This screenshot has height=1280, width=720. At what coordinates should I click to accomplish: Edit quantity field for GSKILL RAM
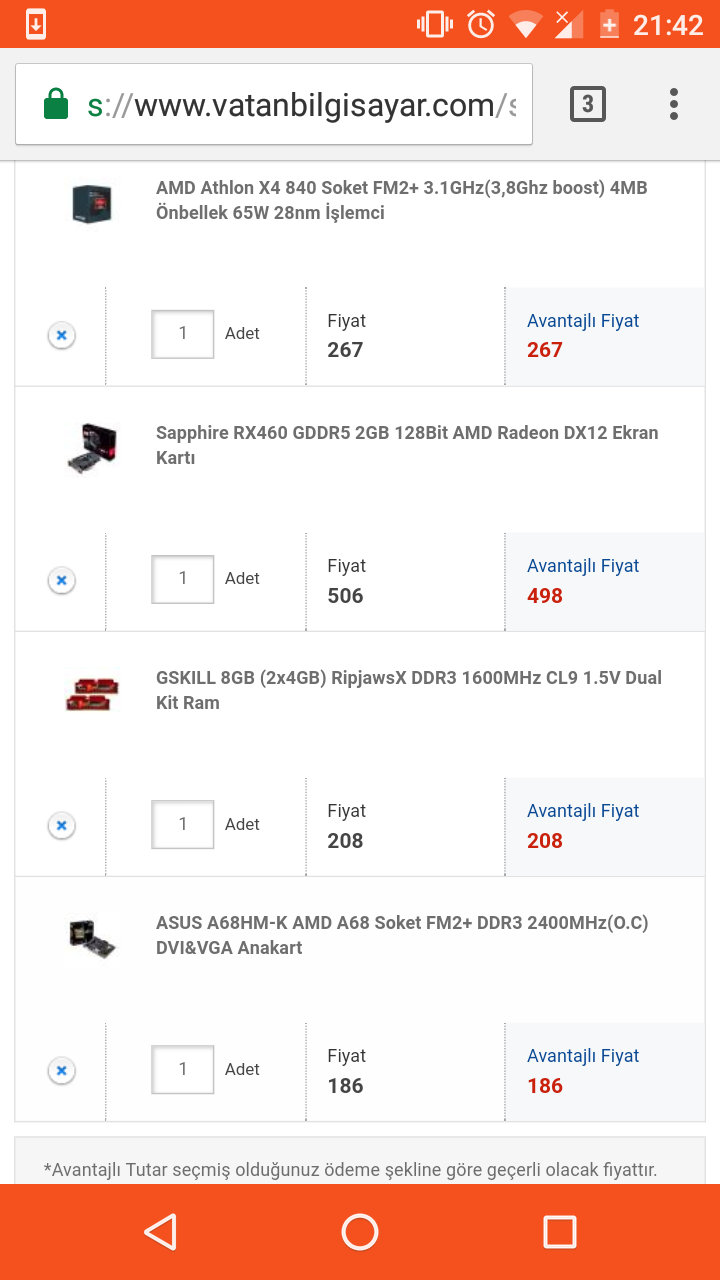pyautogui.click(x=182, y=824)
